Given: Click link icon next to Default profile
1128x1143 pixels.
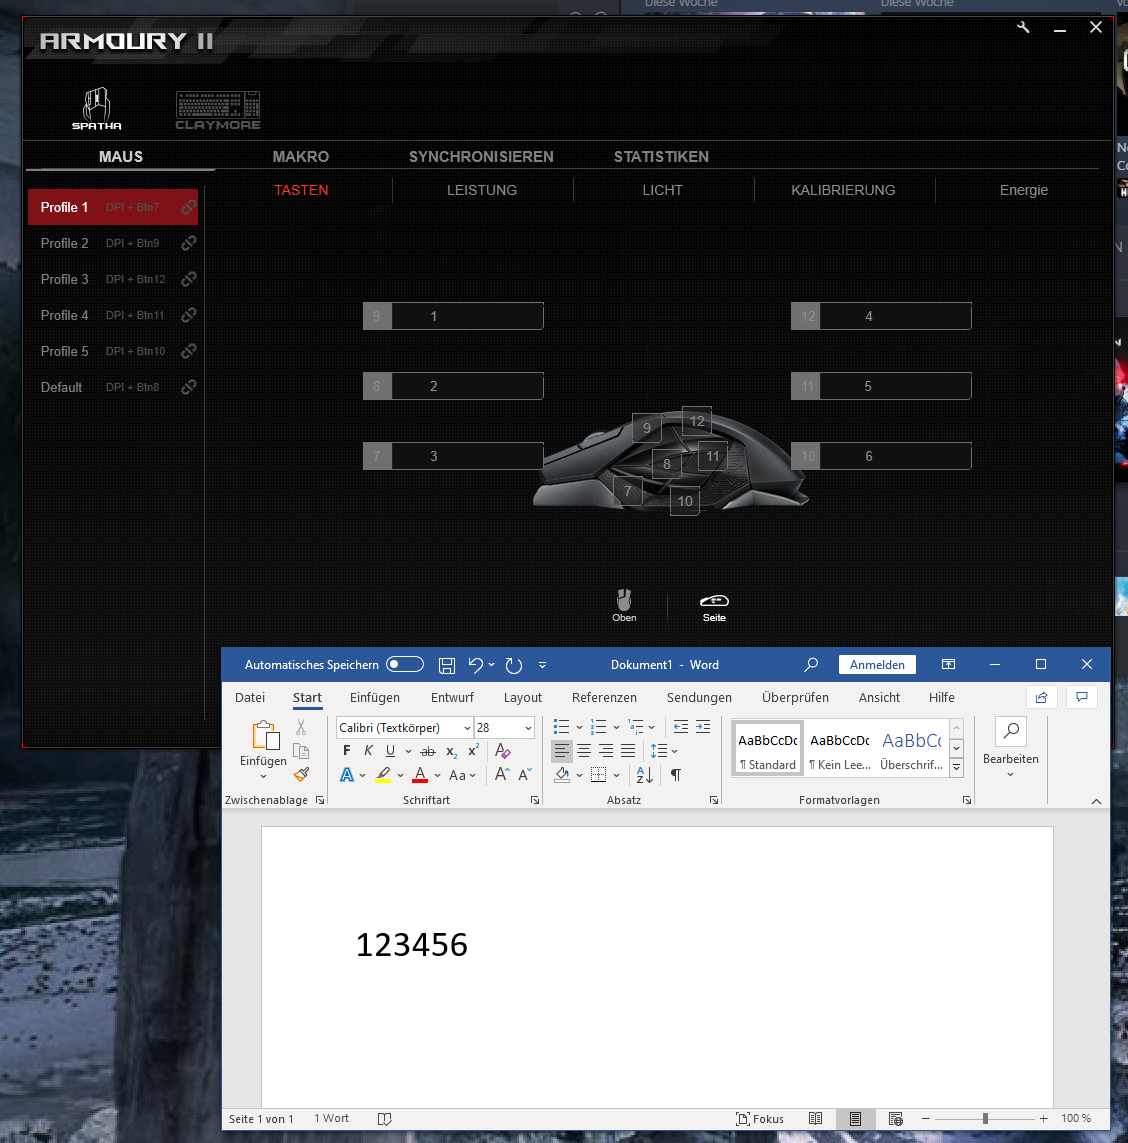Looking at the screenshot, I should [x=188, y=387].
